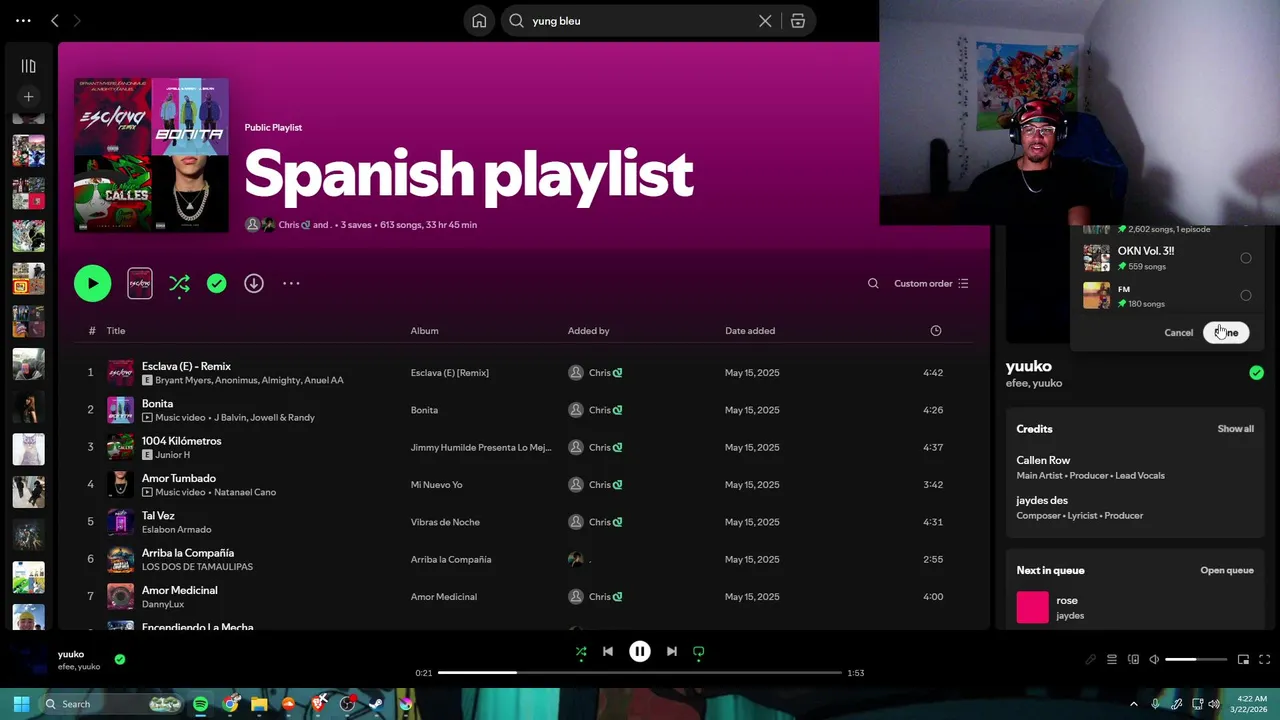Adjust the volume slider
This screenshot has width=1280, height=720.
(1196, 660)
